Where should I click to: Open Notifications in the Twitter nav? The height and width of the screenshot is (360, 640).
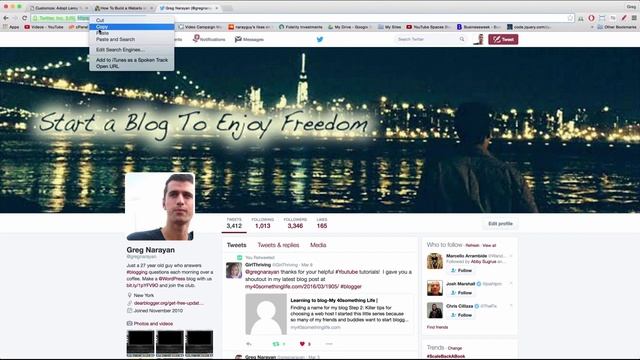coord(209,39)
